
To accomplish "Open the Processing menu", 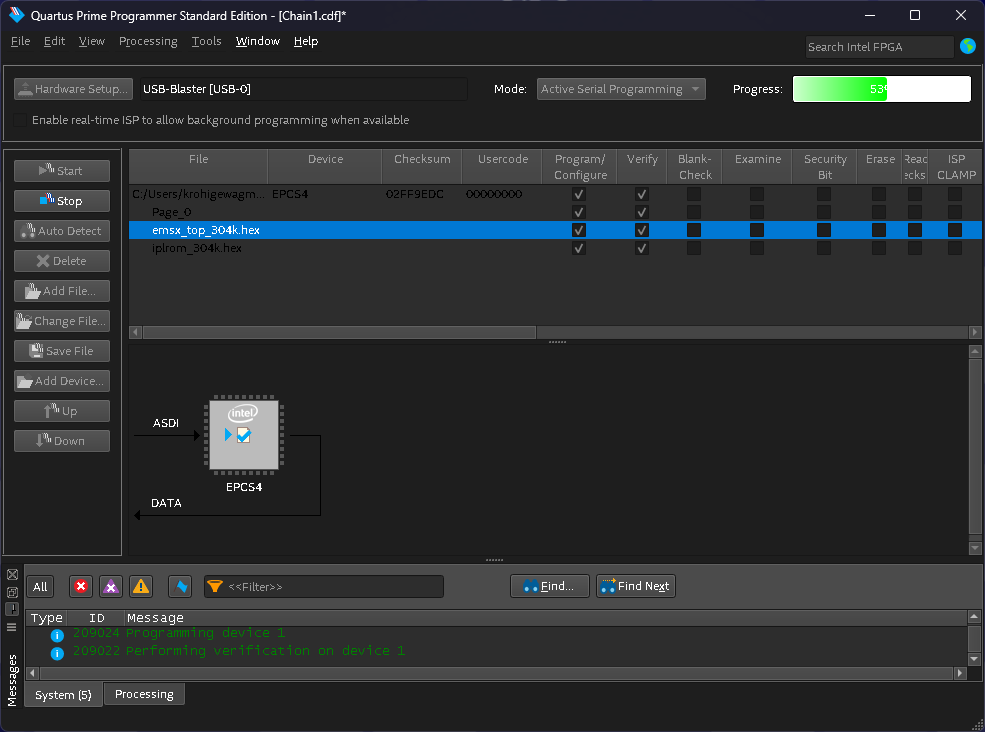I will (x=148, y=41).
